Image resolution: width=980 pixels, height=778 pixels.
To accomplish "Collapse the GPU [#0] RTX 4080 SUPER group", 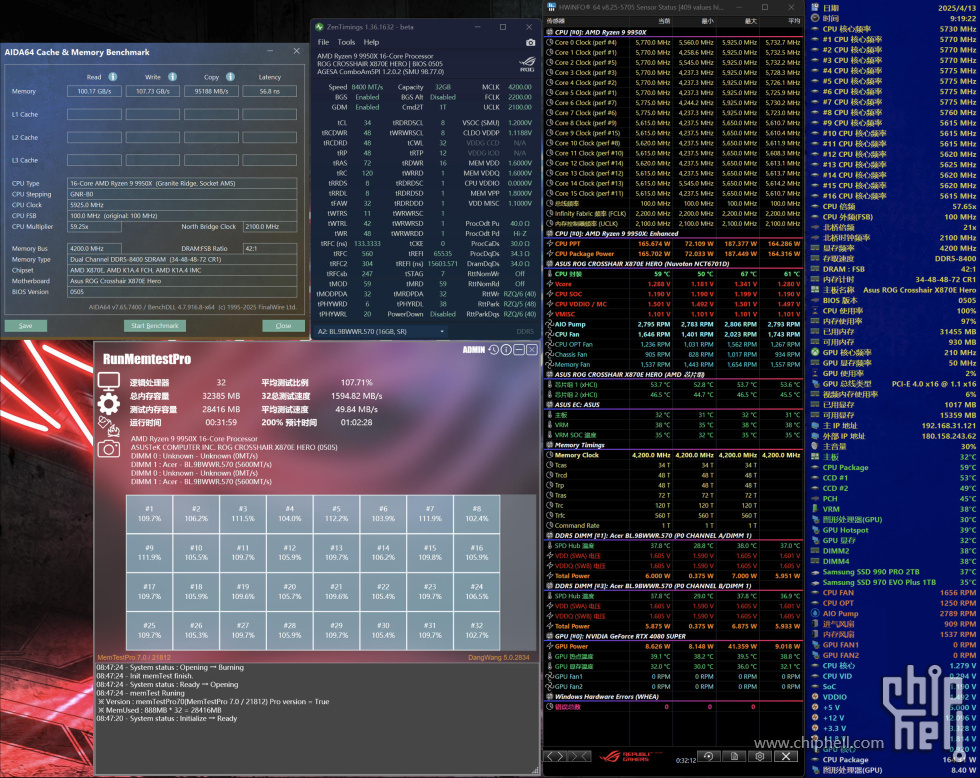I will [550, 636].
